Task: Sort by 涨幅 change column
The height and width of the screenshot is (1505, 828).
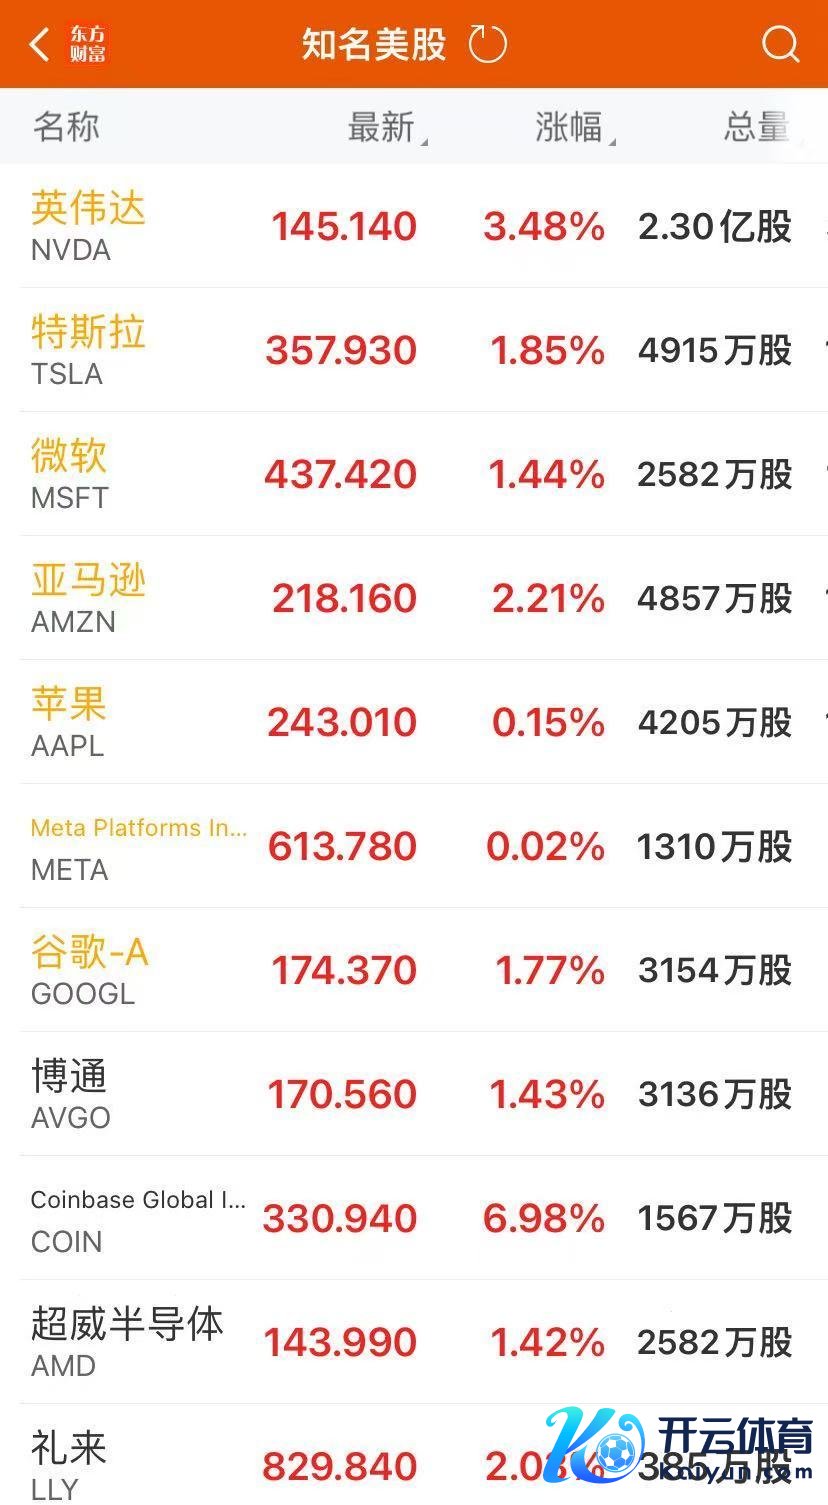Action: tap(570, 127)
